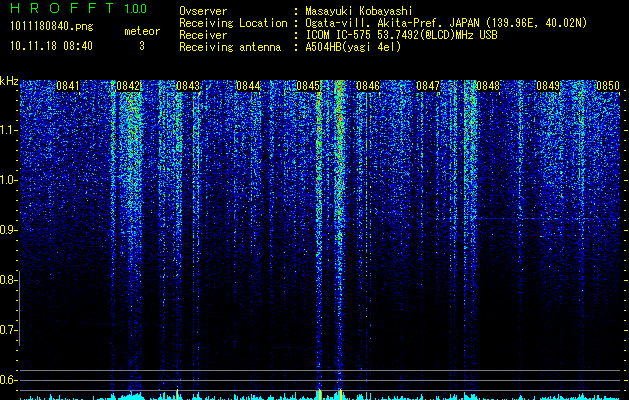The height and width of the screenshot is (400, 629).
Task: Click the file name 1011180840.png
Action: coord(52,27)
